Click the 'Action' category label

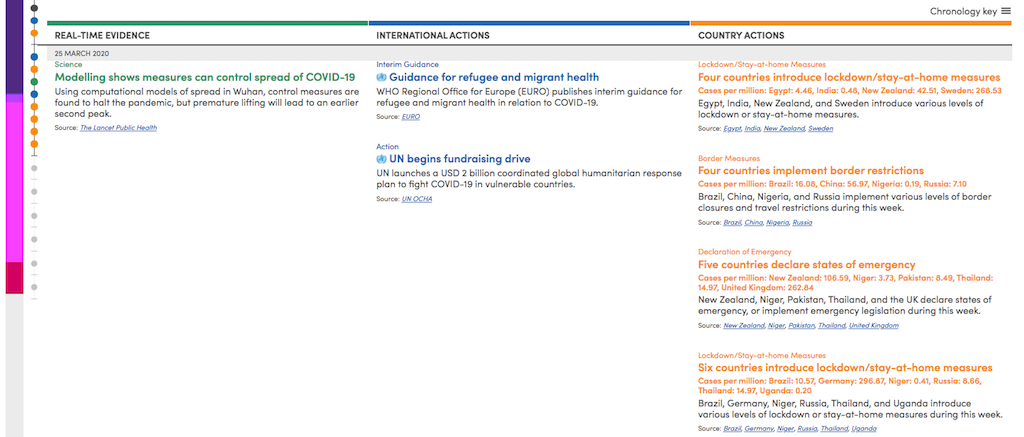tap(387, 146)
